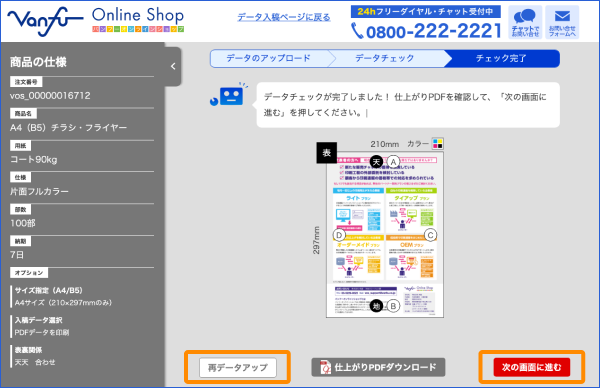The height and width of the screenshot is (388, 600).
Task: Click quantity value 100部
Action: [23, 223]
